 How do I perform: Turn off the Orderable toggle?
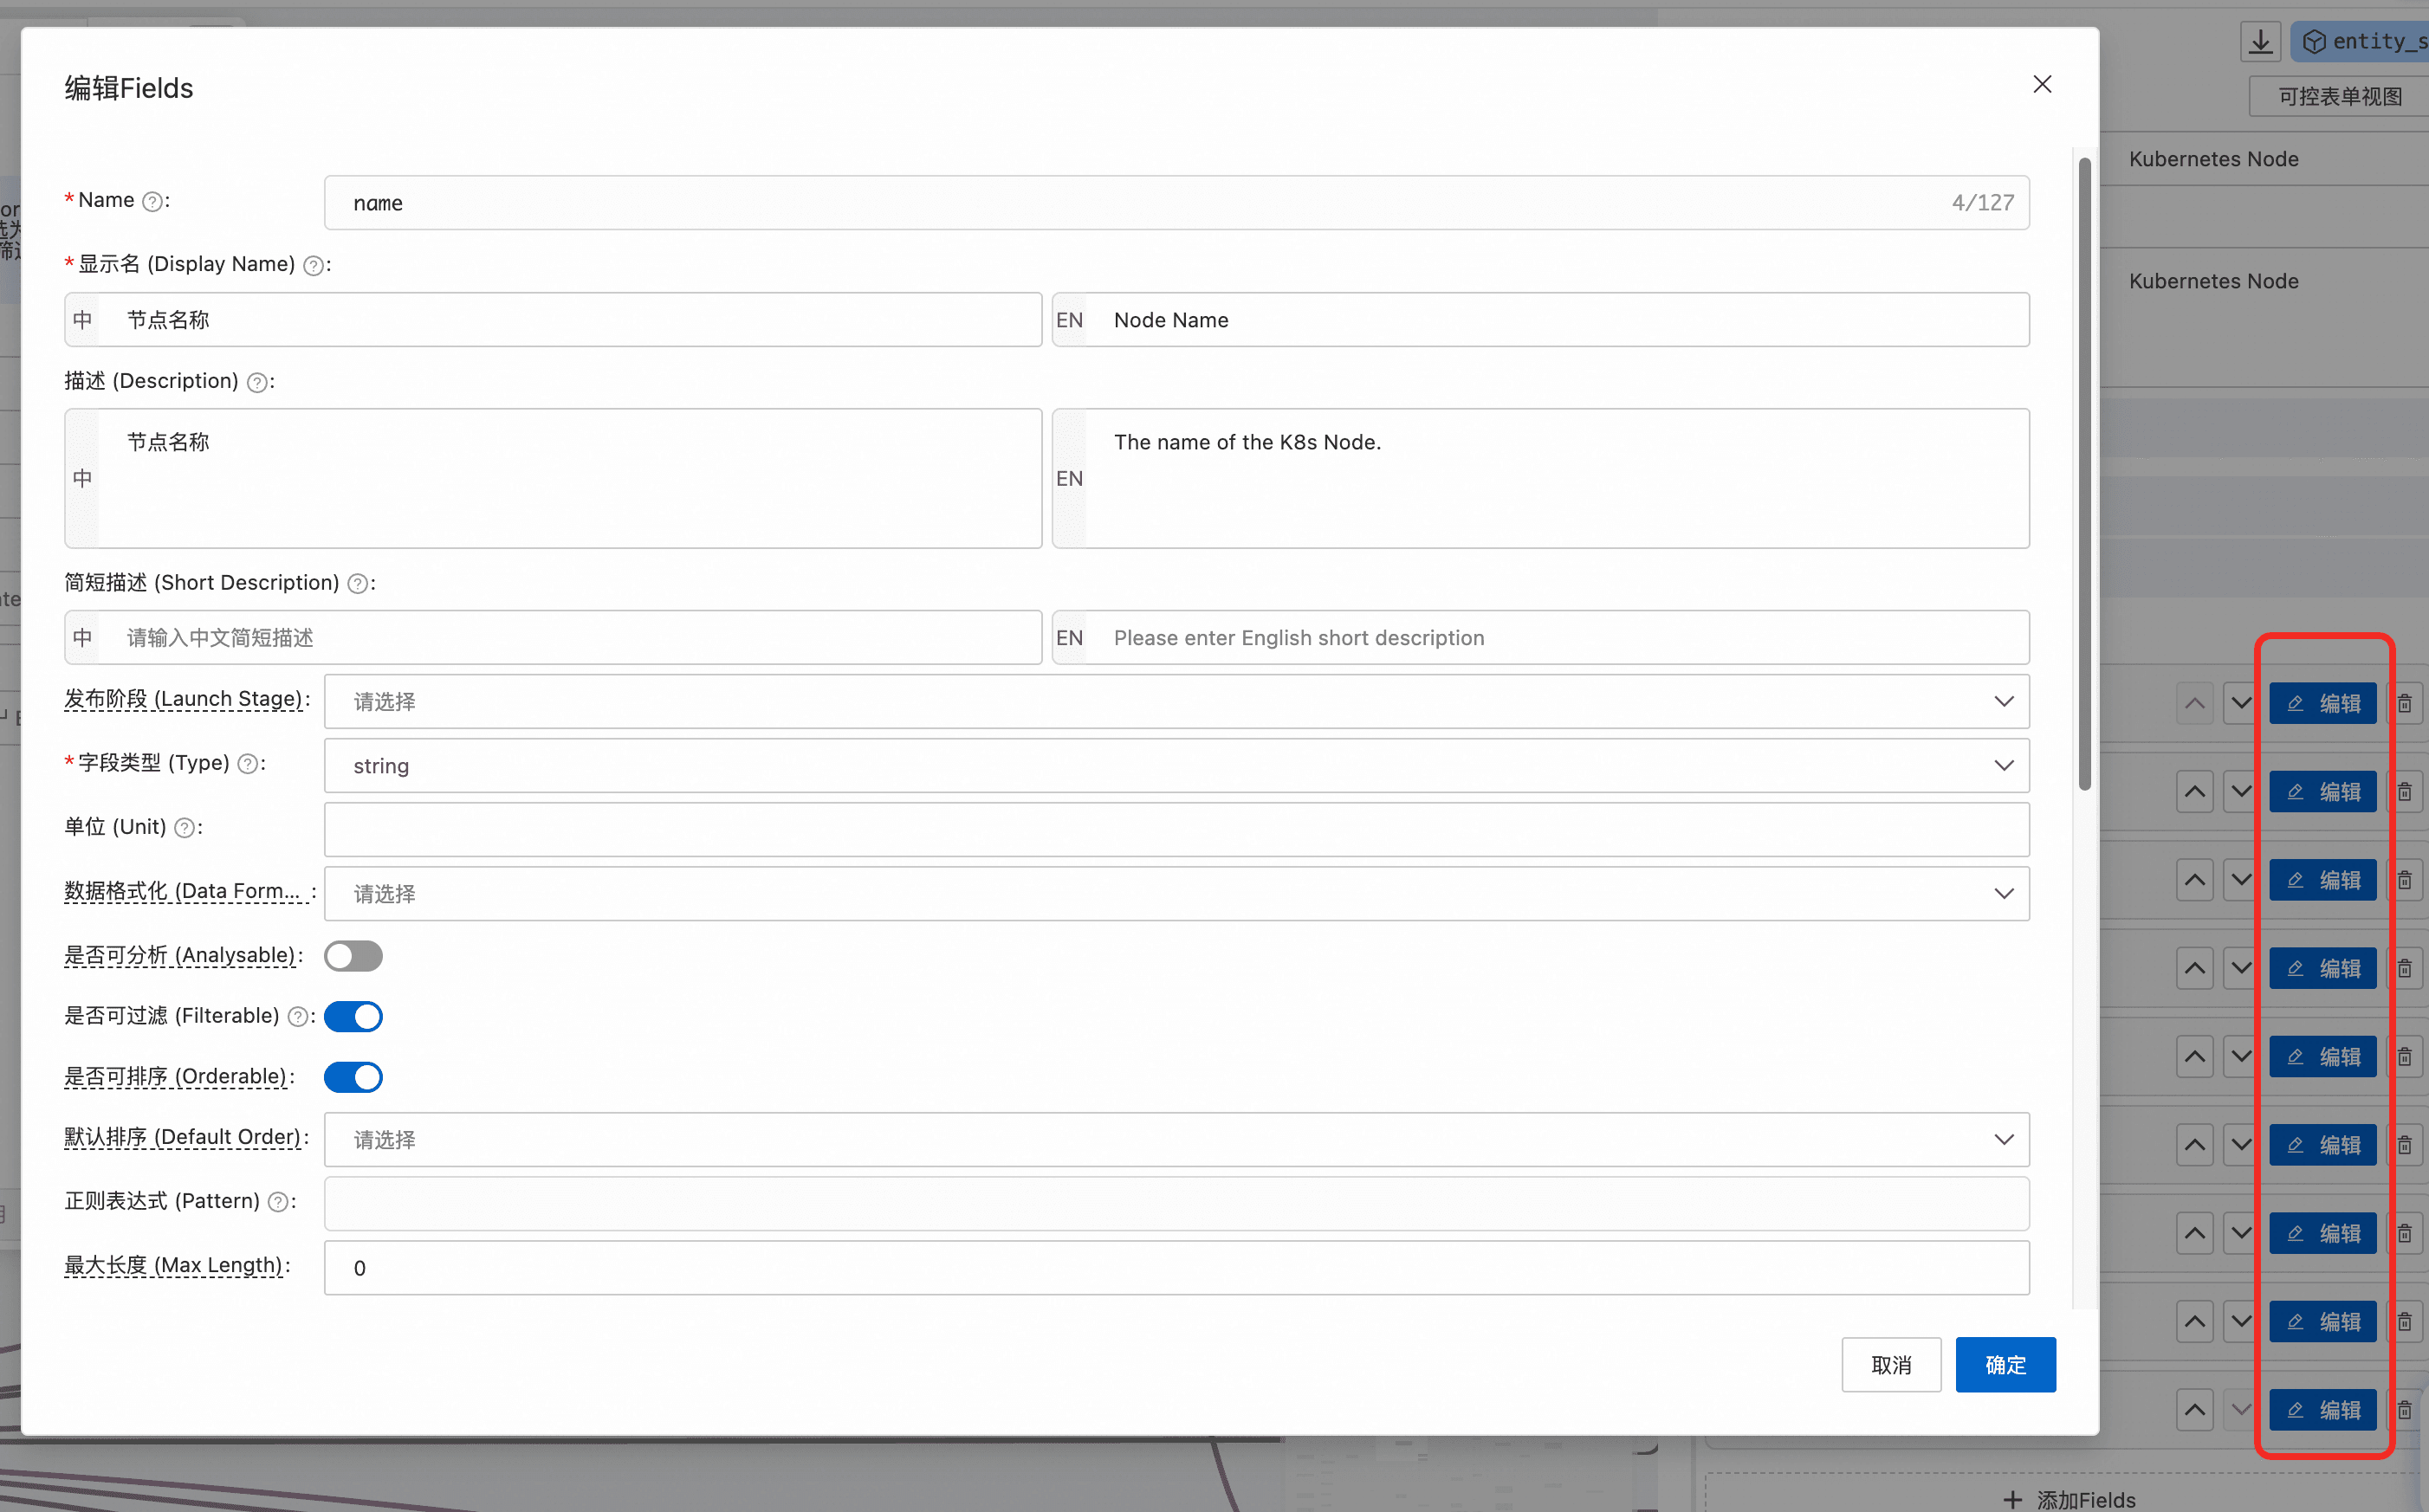pos(353,1078)
